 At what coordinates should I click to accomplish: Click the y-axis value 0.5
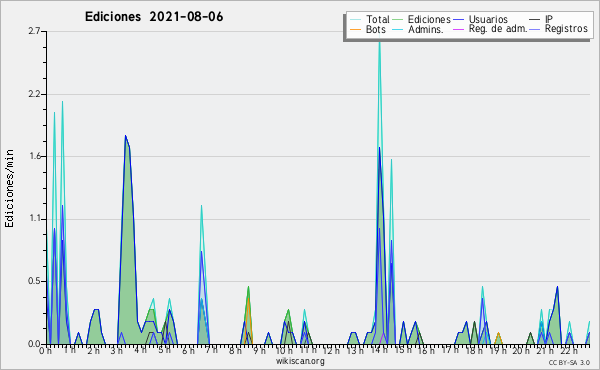tap(34, 281)
